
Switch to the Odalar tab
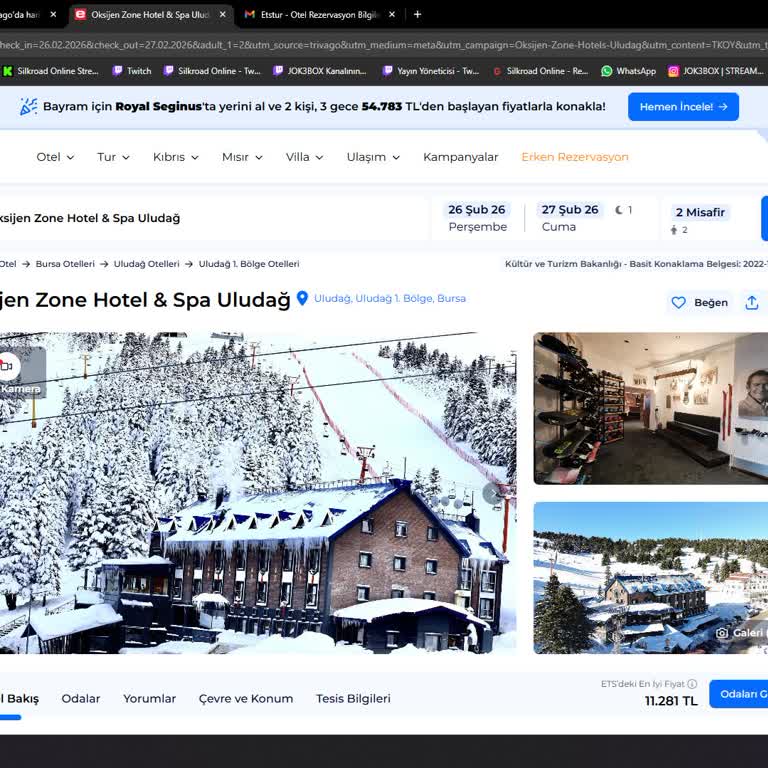81,699
